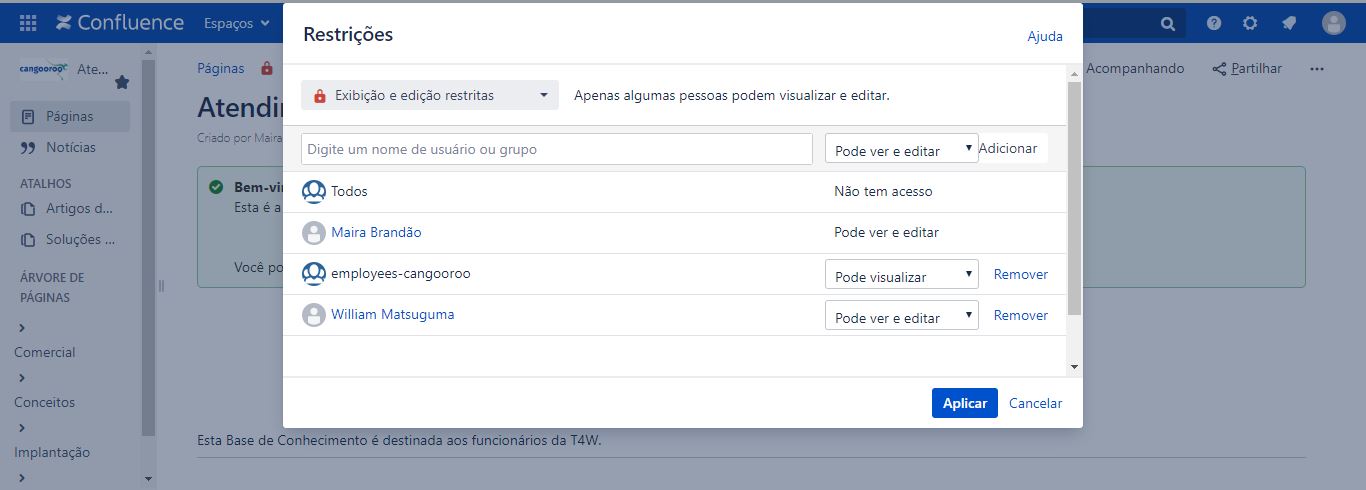1366x490 pixels.
Task: Click the sidebar collapse handle
Action: click(161, 286)
